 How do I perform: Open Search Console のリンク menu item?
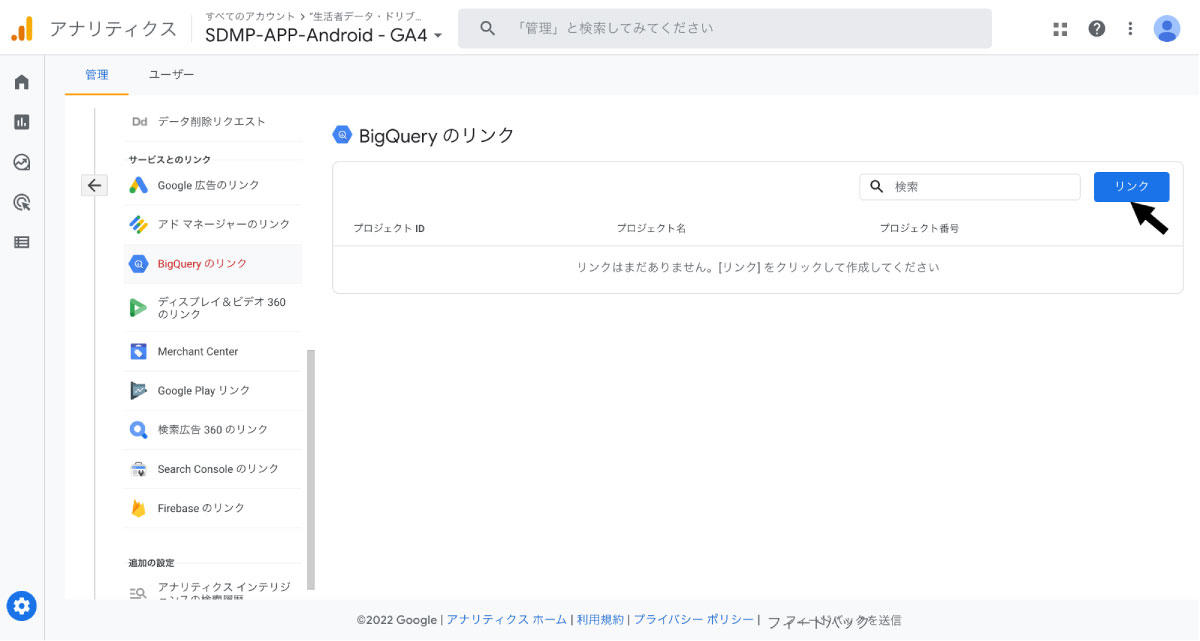(211, 469)
